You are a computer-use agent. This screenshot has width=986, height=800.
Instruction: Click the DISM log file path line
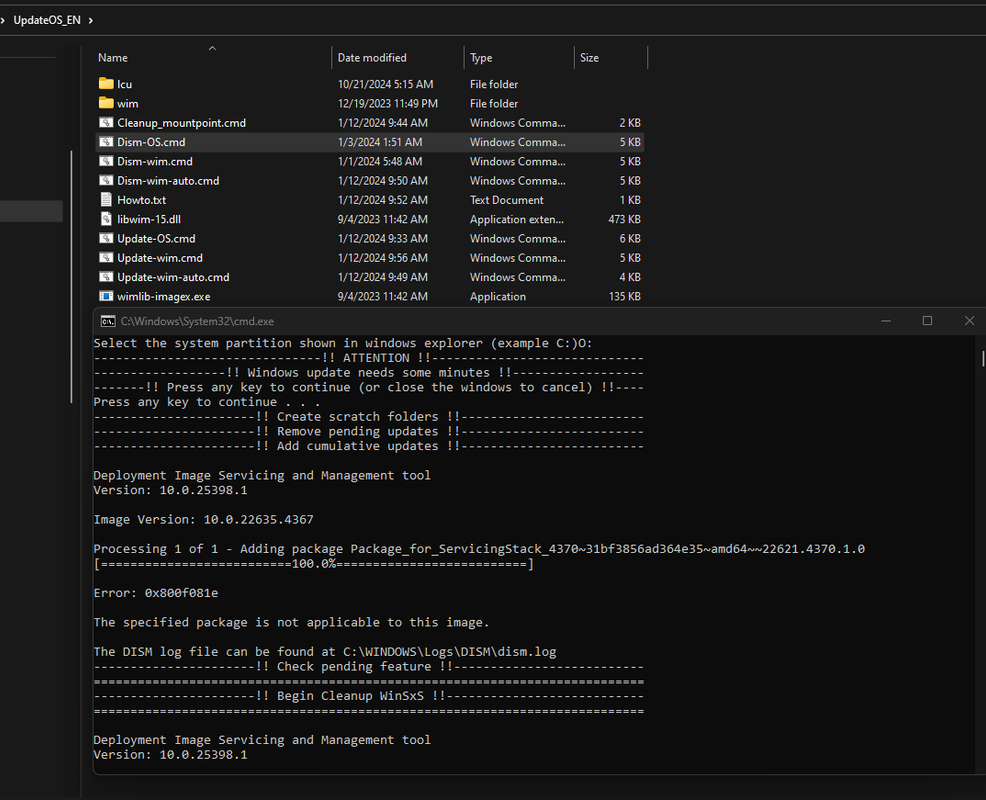[325, 652]
